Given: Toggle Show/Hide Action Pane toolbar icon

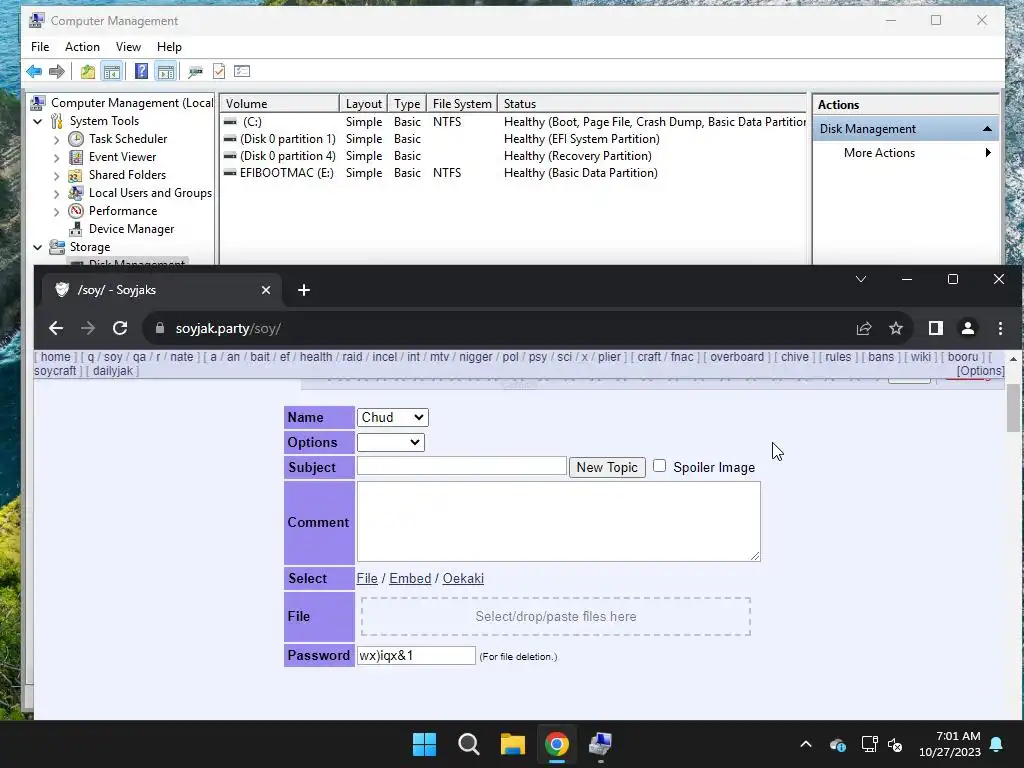Looking at the screenshot, I should [x=166, y=71].
